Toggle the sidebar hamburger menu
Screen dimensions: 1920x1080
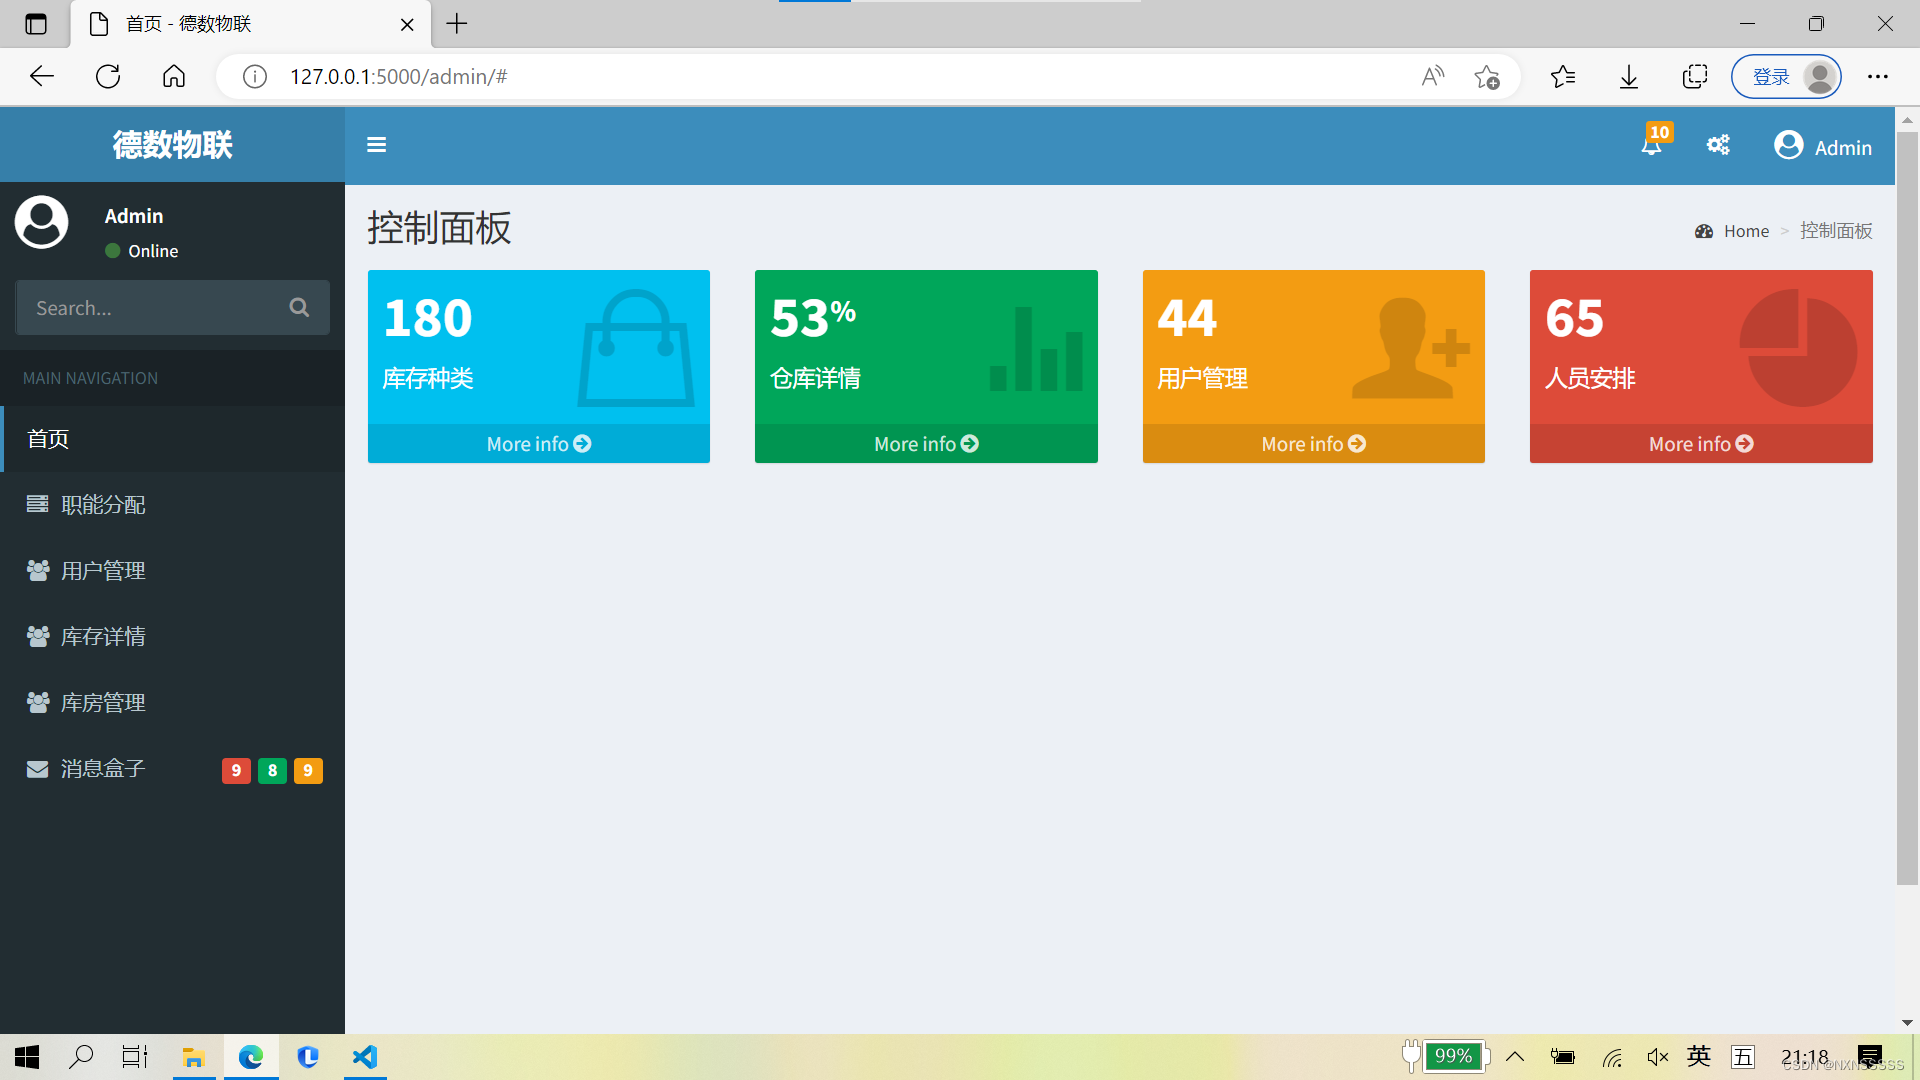[x=376, y=145]
